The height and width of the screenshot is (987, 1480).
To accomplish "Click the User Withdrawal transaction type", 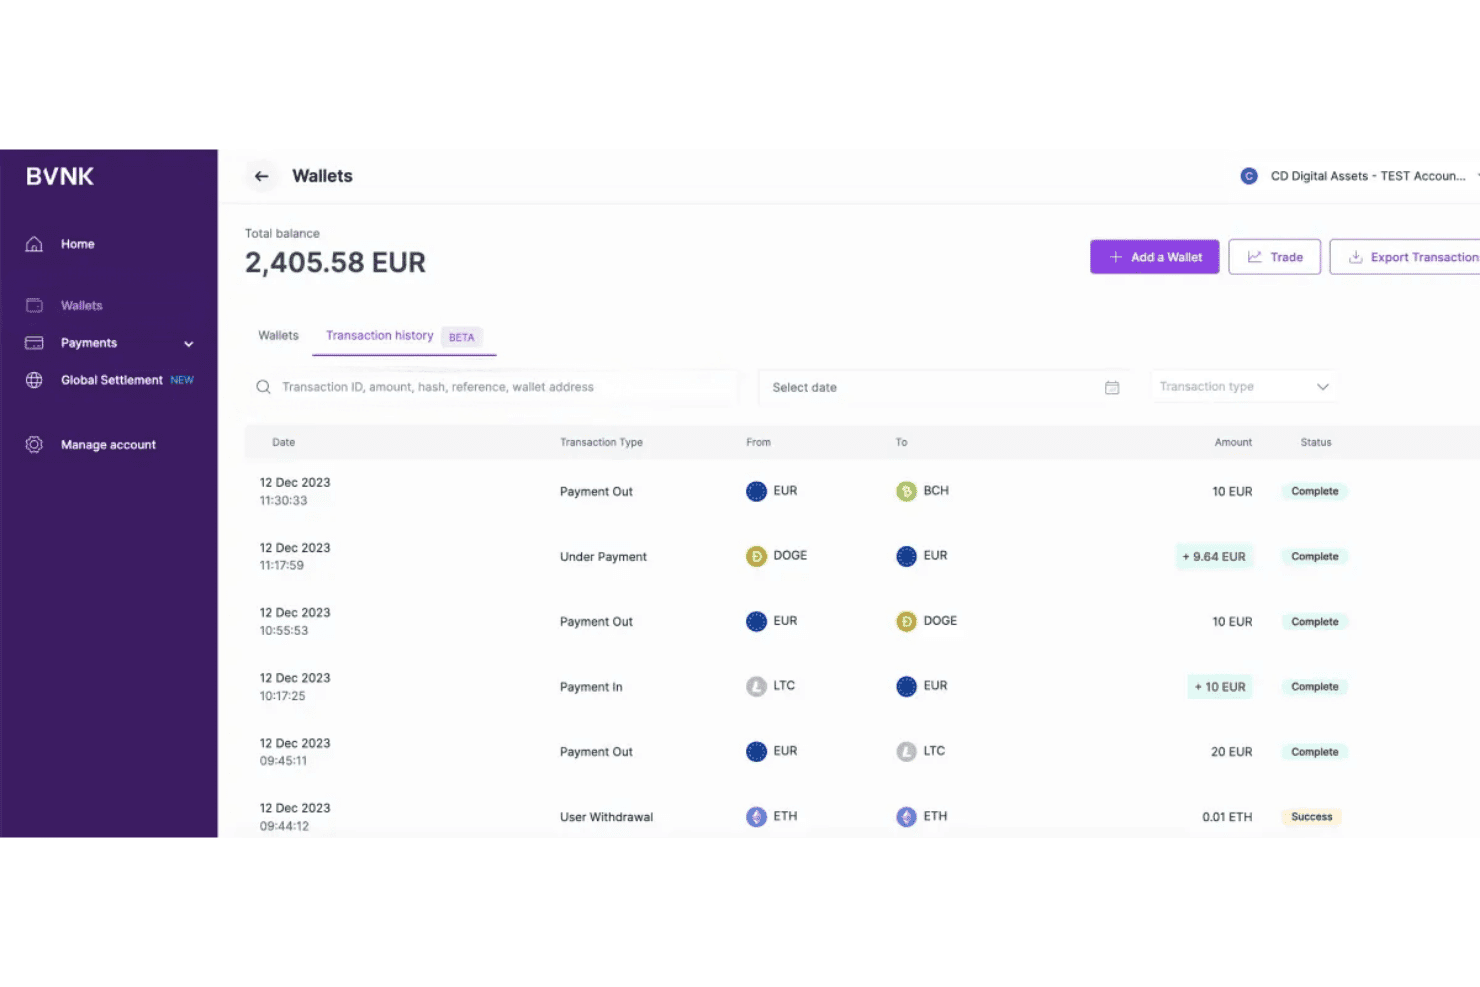I will point(606,817).
